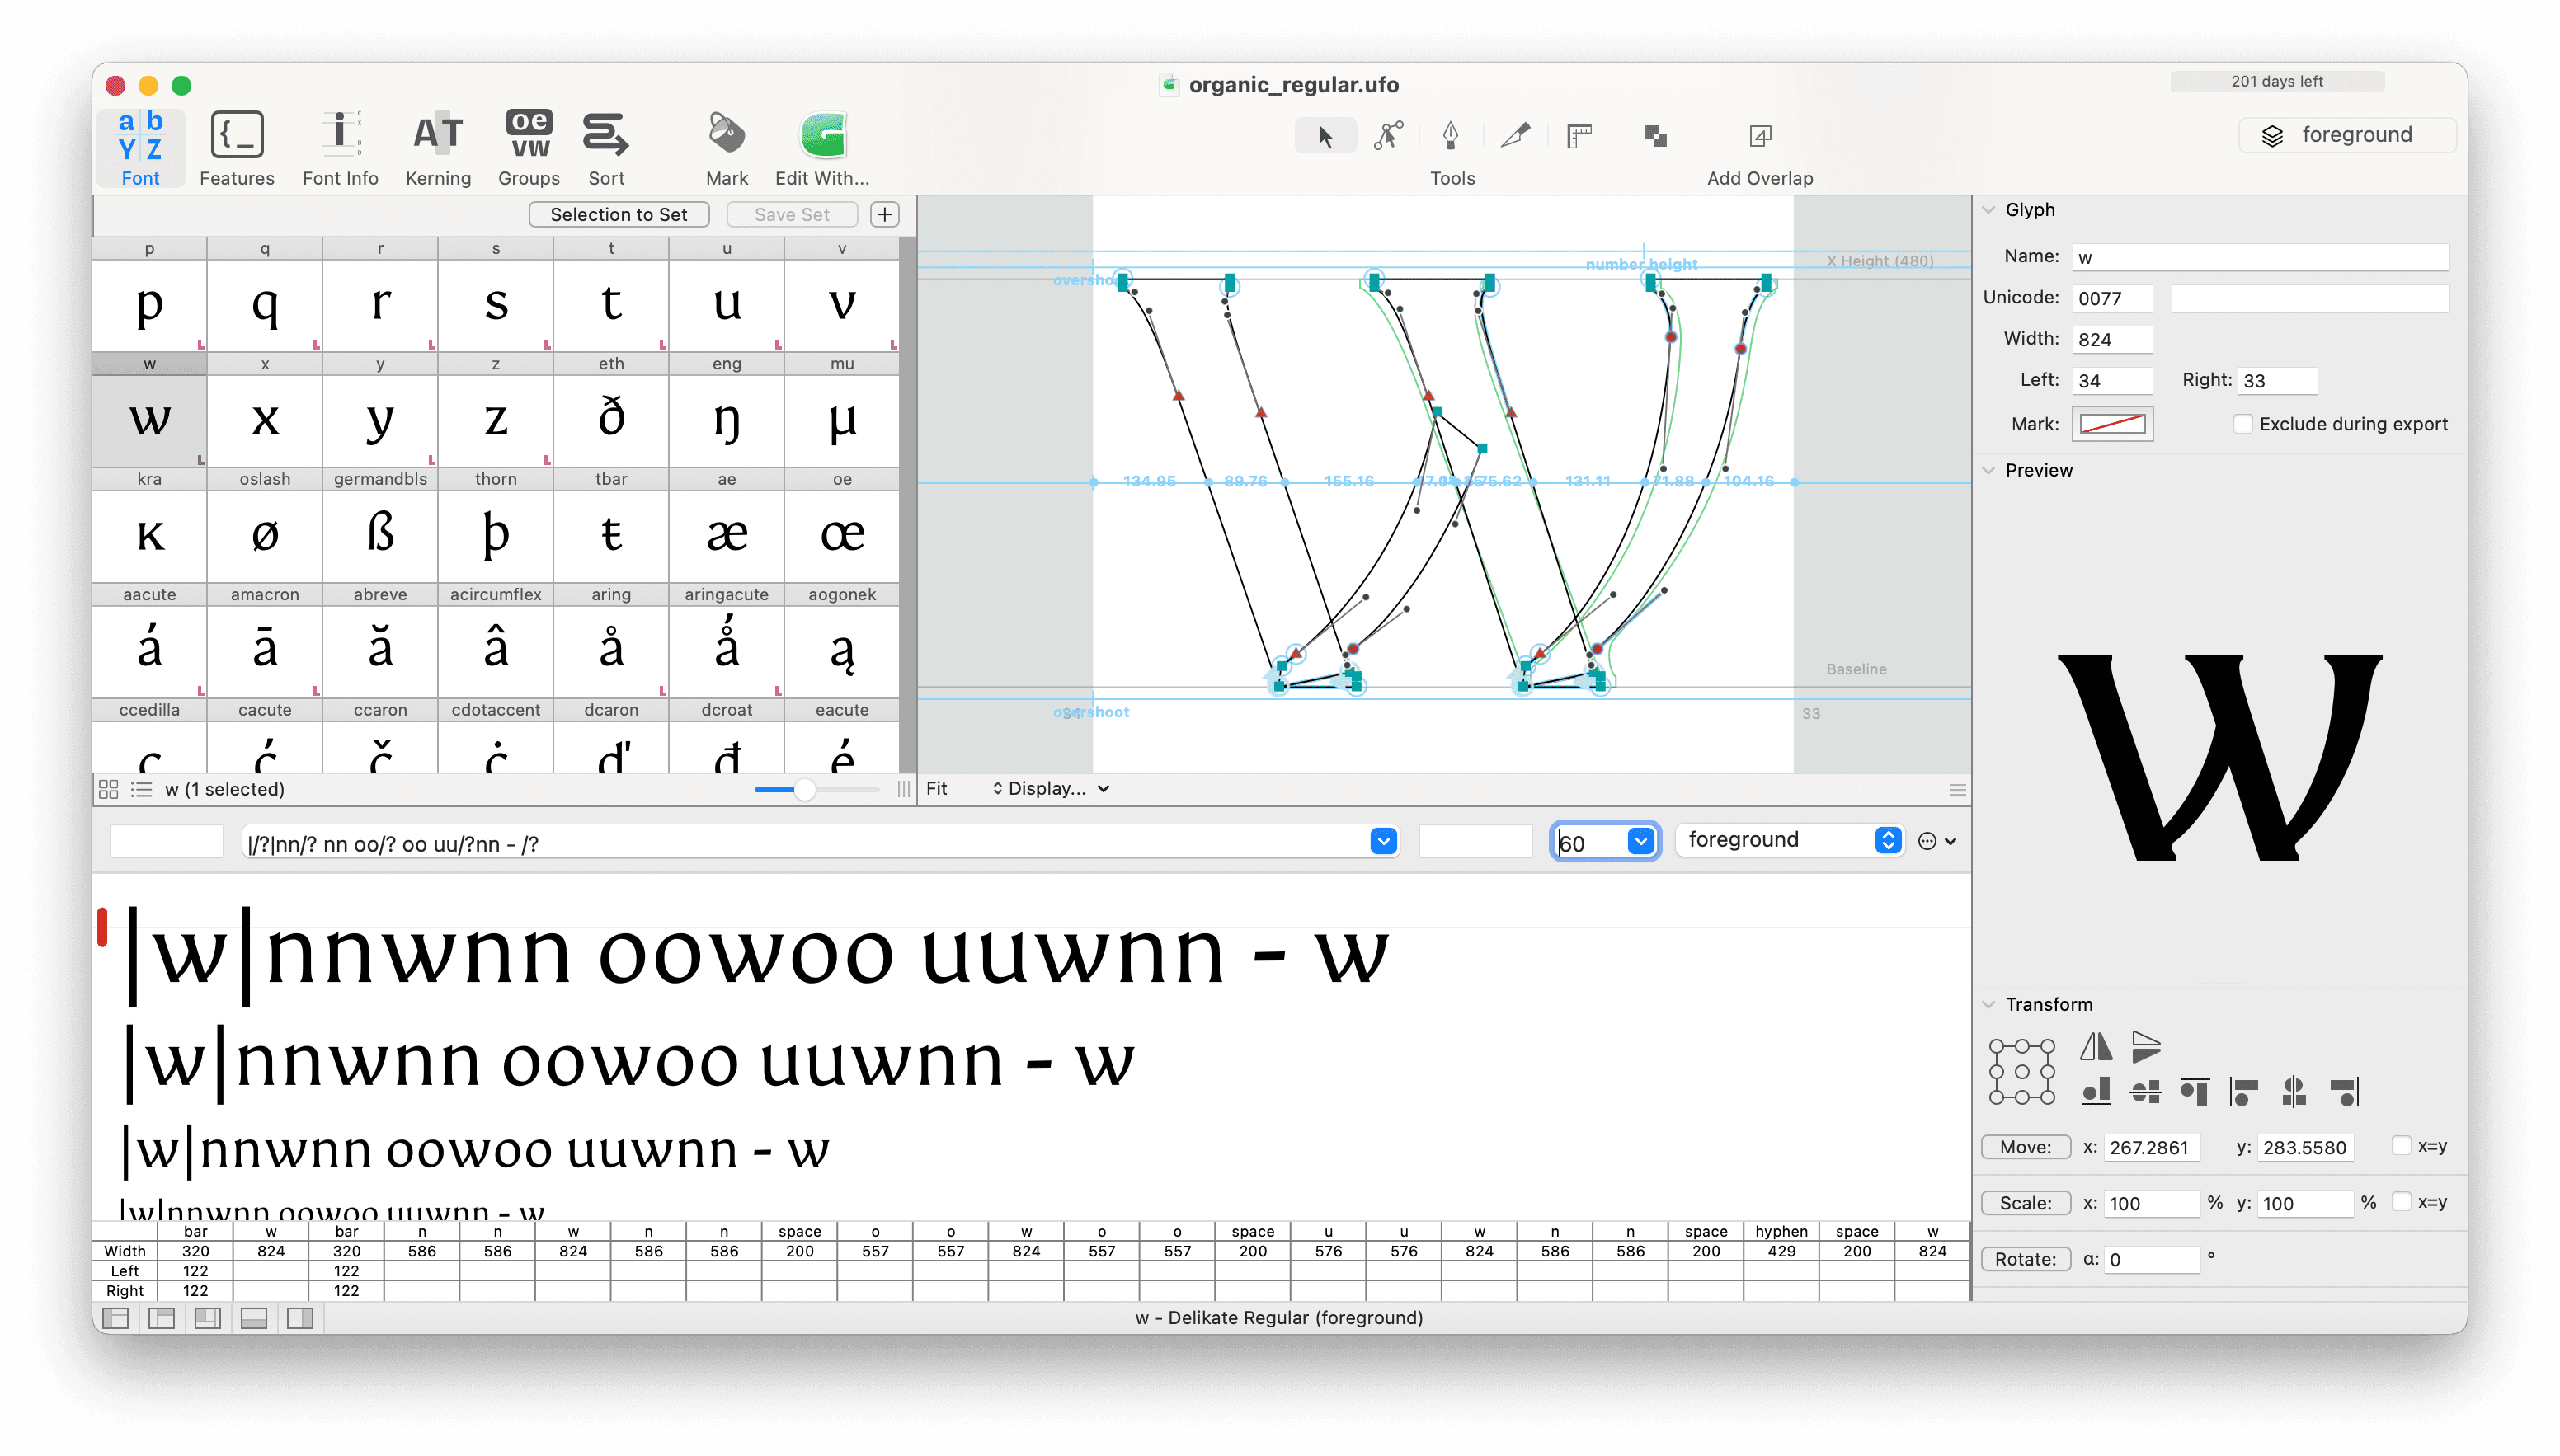Open the Font Info panel
The width and height of the screenshot is (2560, 1456).
tap(340, 148)
